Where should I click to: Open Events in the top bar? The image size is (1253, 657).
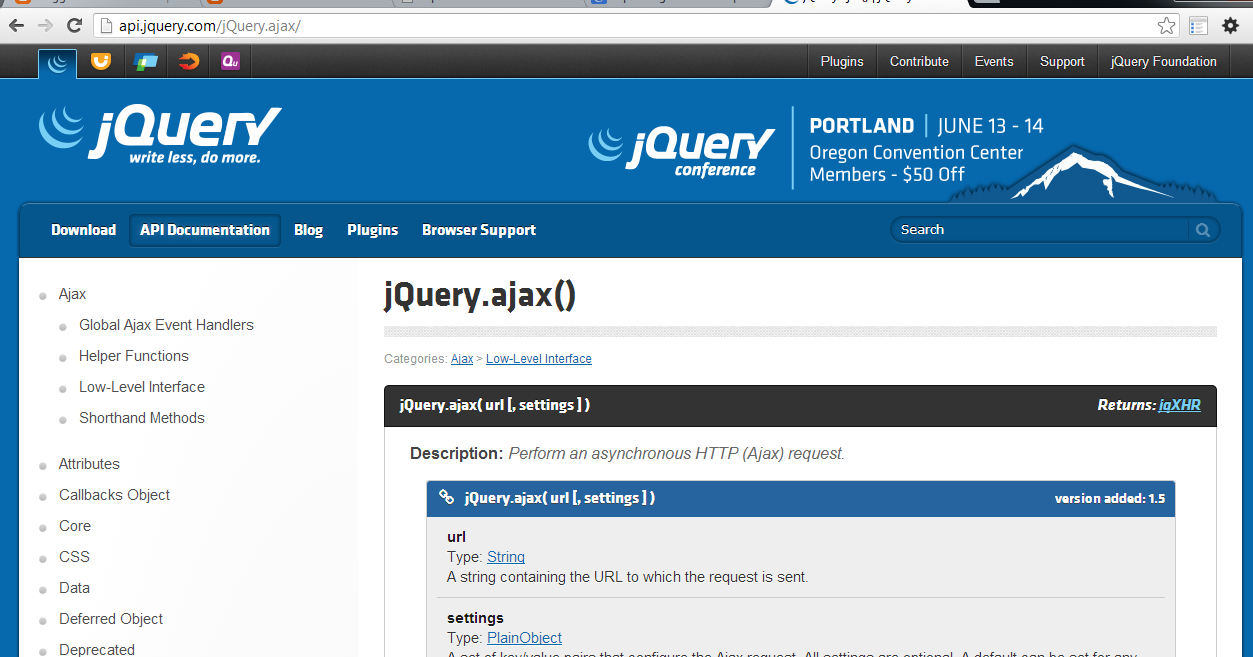click(994, 62)
